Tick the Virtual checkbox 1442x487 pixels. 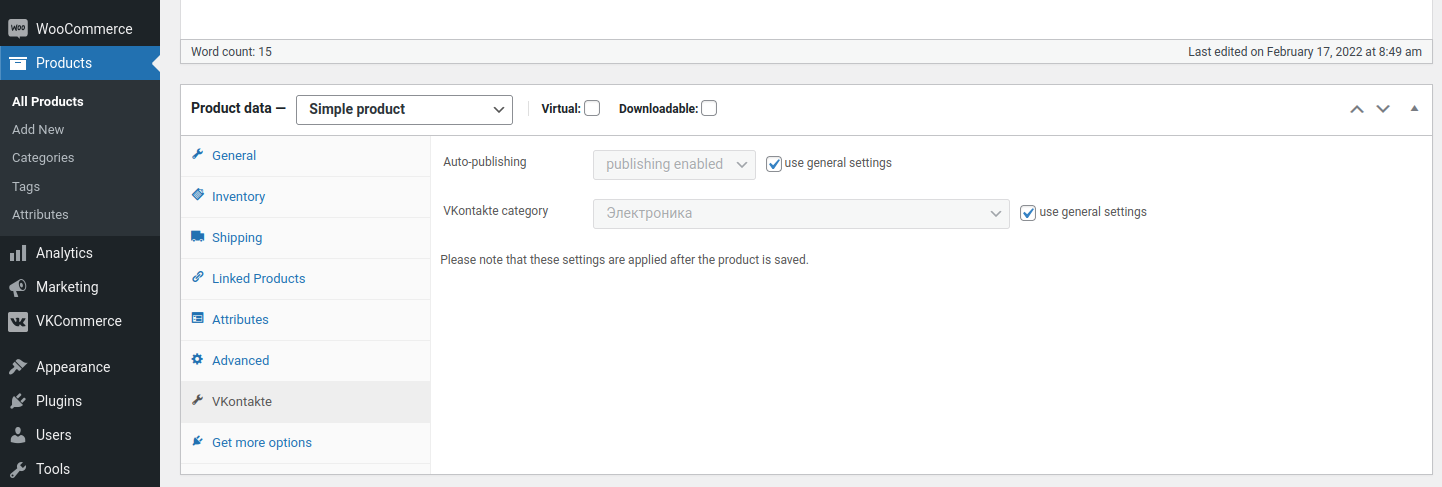[592, 108]
